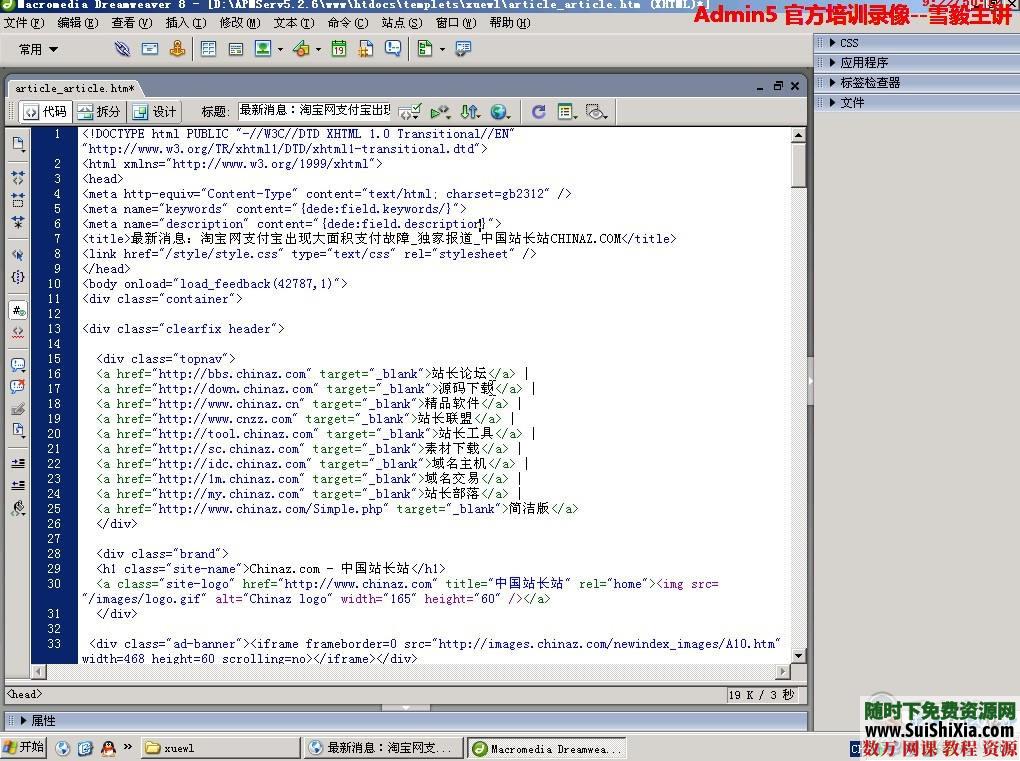This screenshot has width=1020, height=761.
Task: Insert a date using the calendar icon
Action: pos(339,48)
